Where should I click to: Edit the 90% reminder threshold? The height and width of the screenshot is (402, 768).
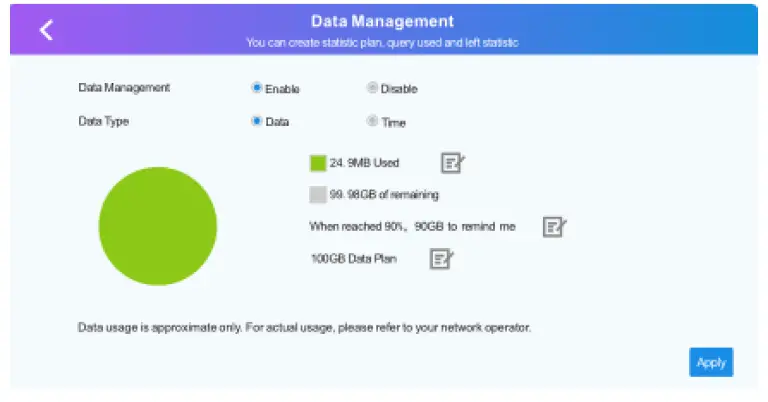[x=554, y=227]
